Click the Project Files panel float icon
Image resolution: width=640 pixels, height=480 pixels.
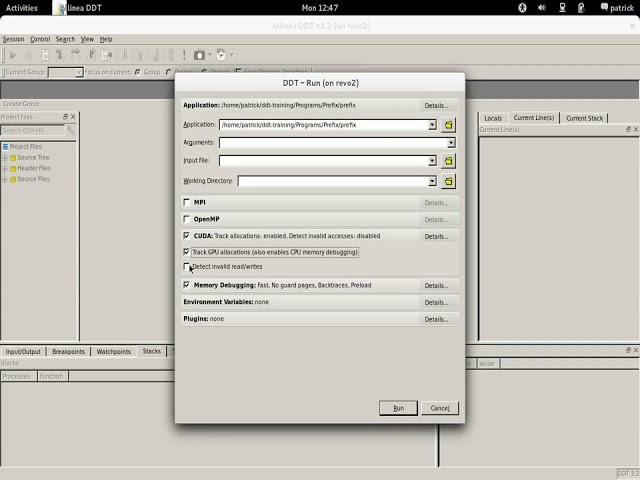(x=65, y=117)
